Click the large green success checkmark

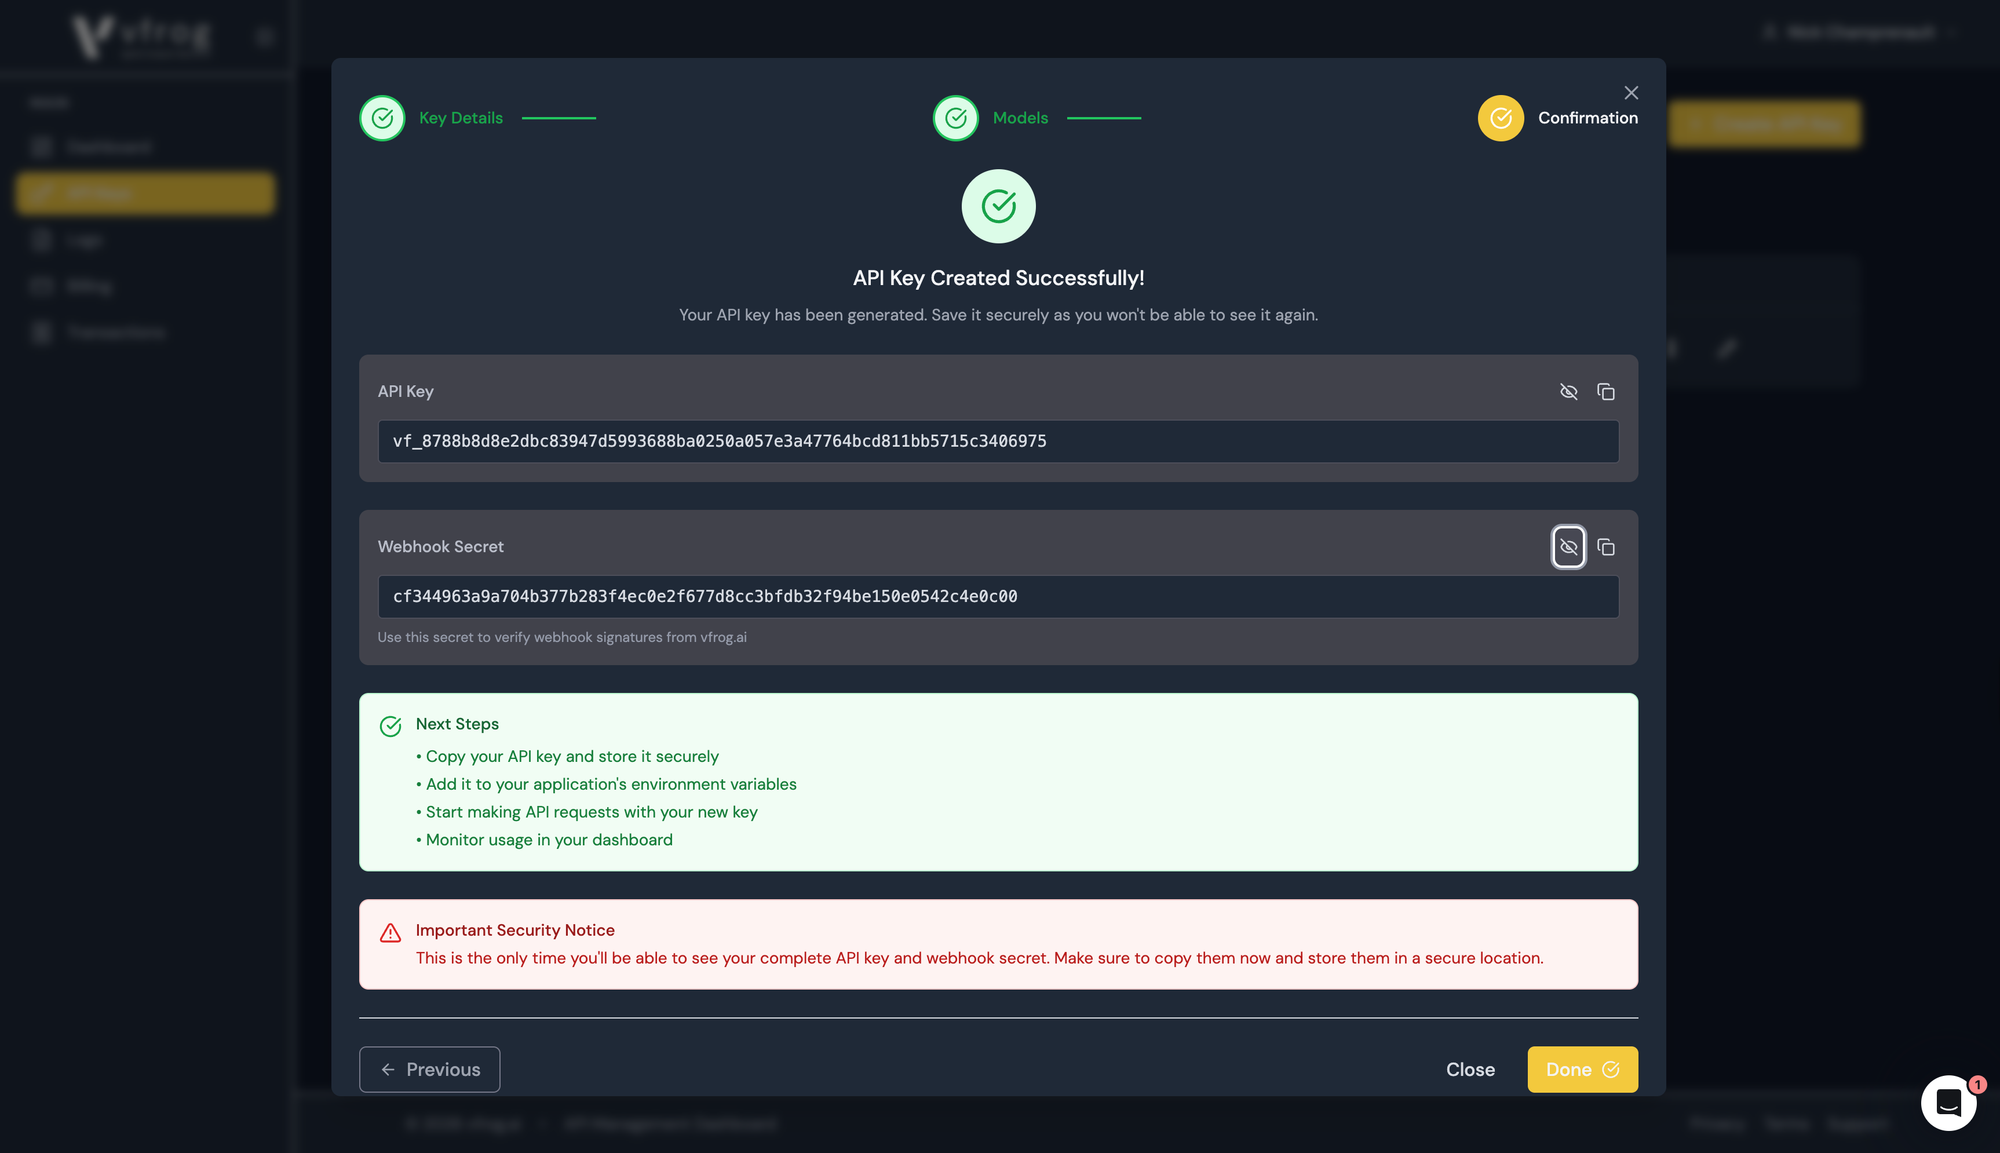point(998,206)
